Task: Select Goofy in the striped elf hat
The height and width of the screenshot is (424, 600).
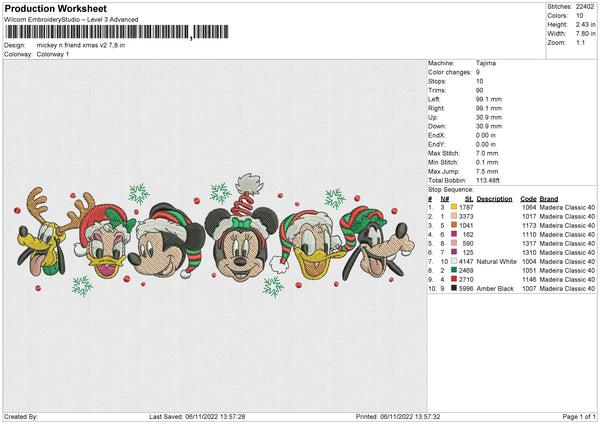Action: pos(377,243)
